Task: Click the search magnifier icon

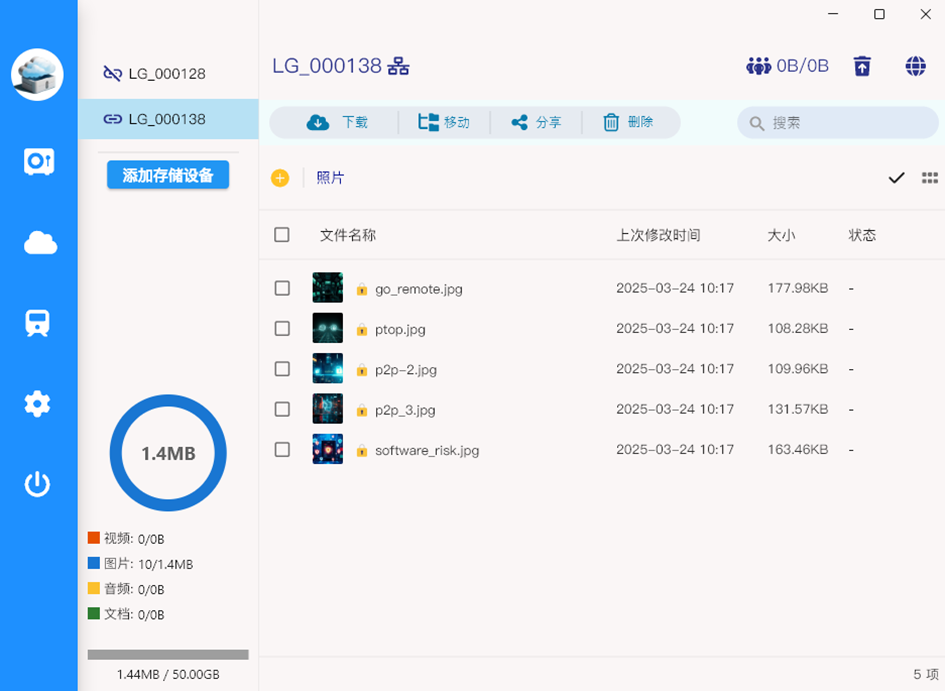Action: click(x=756, y=124)
